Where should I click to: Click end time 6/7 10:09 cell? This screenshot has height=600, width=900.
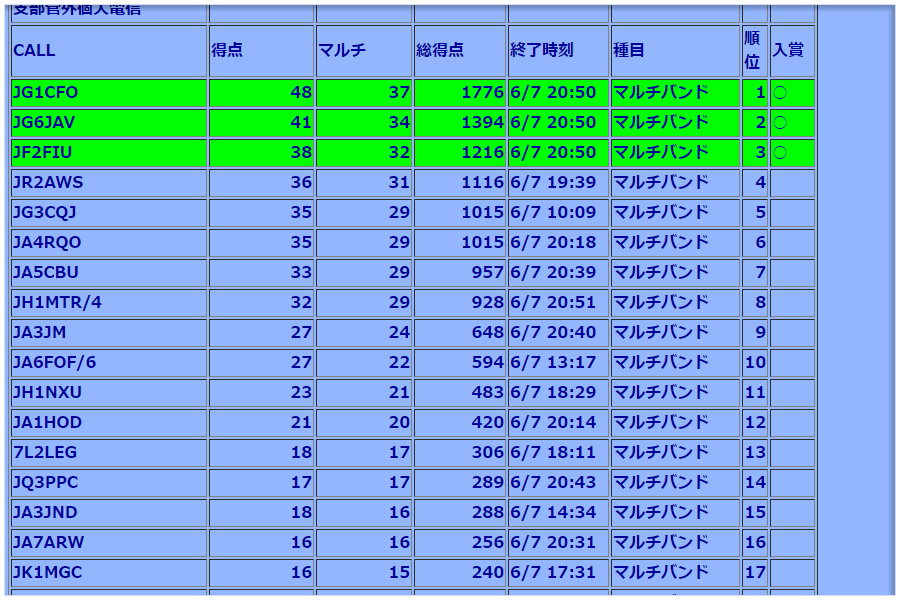pos(553,213)
